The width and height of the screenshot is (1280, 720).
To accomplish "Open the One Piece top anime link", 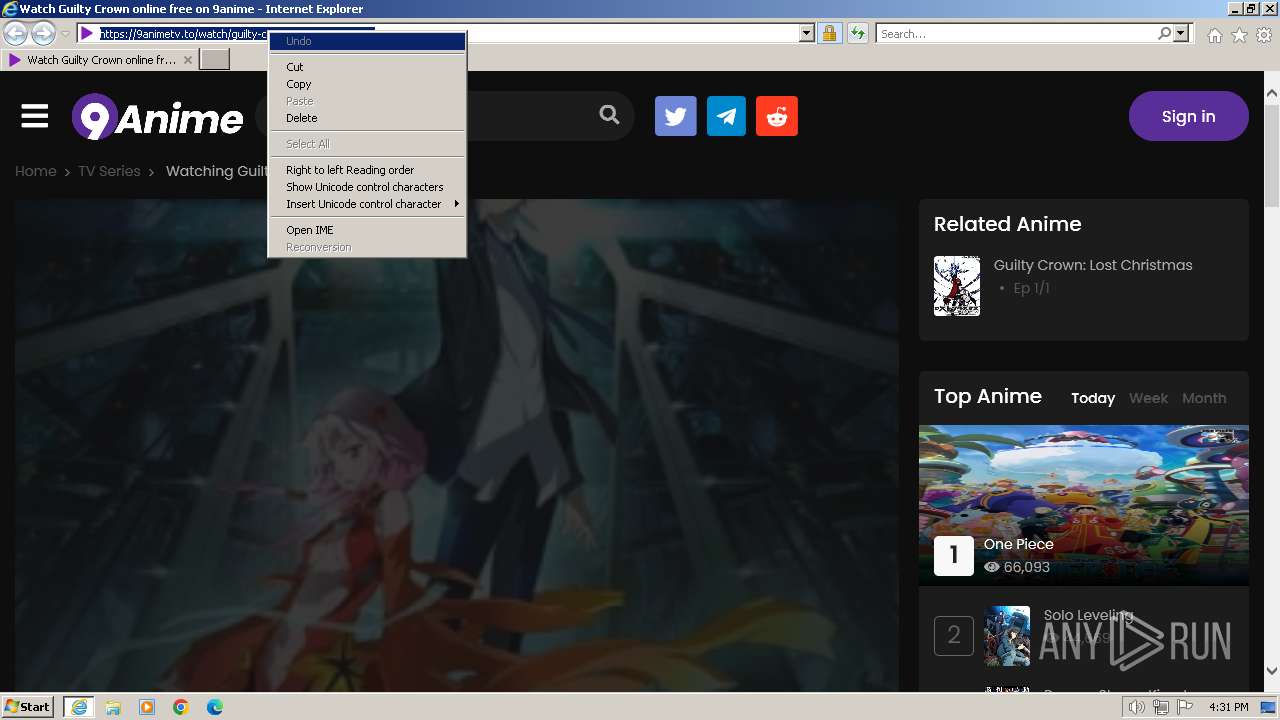I will [x=1019, y=544].
